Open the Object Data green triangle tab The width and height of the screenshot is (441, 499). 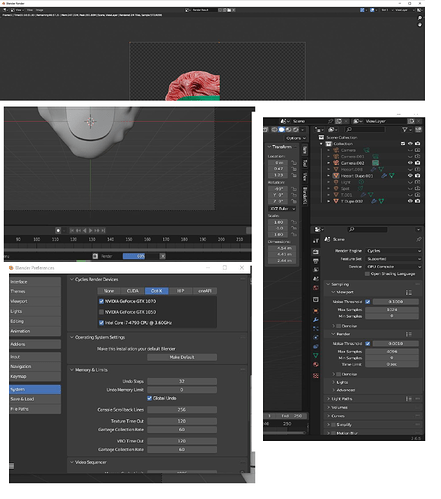coord(316,355)
